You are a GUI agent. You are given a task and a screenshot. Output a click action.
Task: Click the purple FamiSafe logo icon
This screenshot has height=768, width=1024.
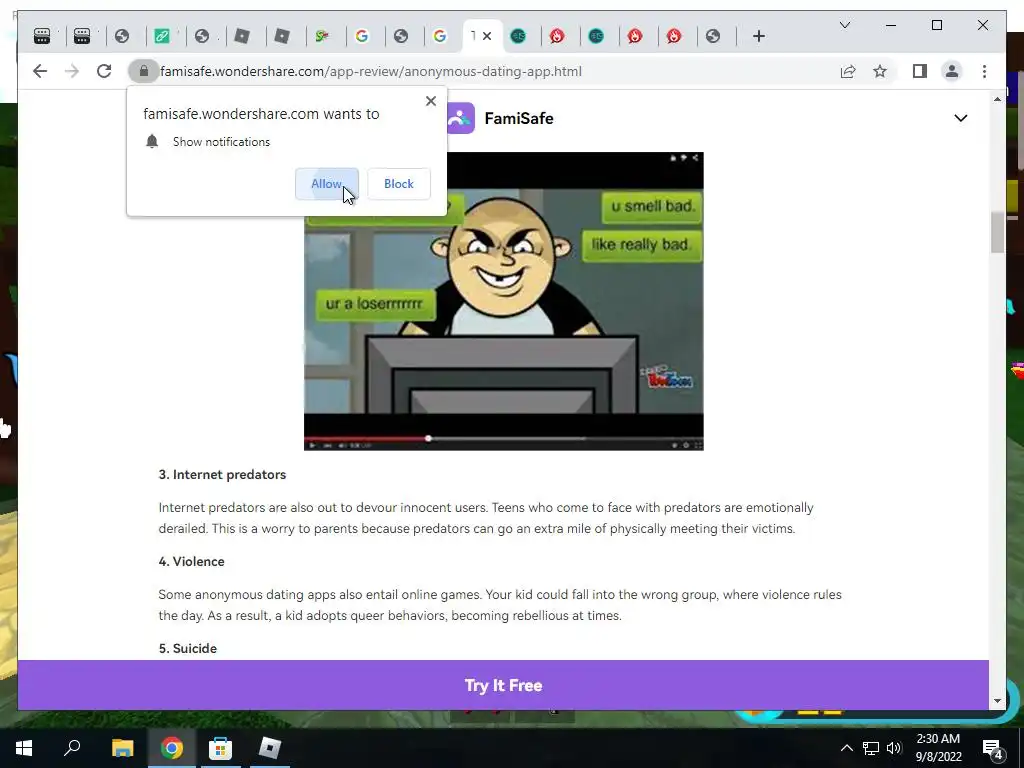pyautogui.click(x=461, y=118)
